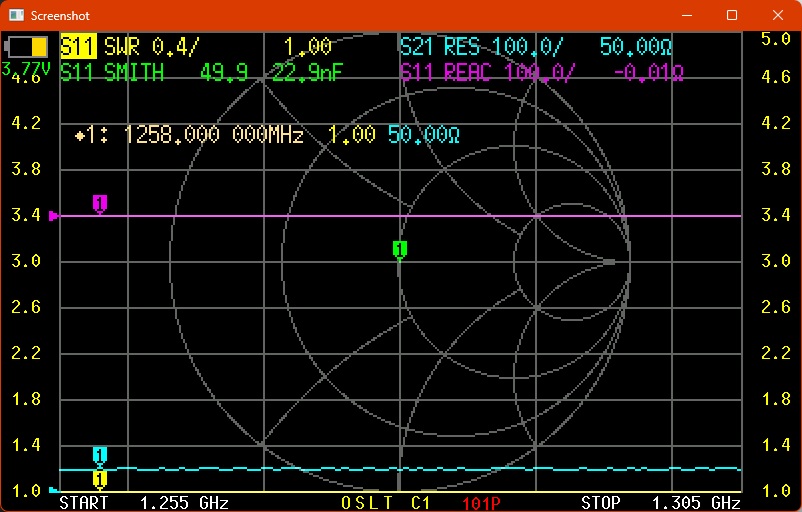802x512 pixels.
Task: Select the cyan marker 1 on S21 trace
Action: 100,456
